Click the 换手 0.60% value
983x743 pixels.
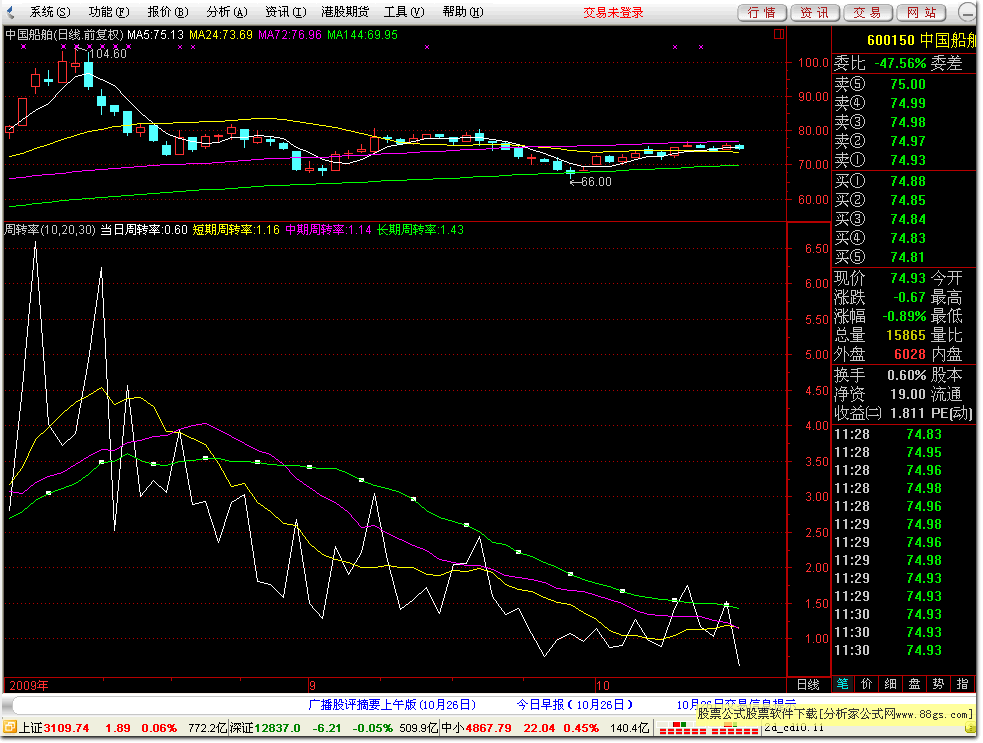[907, 376]
